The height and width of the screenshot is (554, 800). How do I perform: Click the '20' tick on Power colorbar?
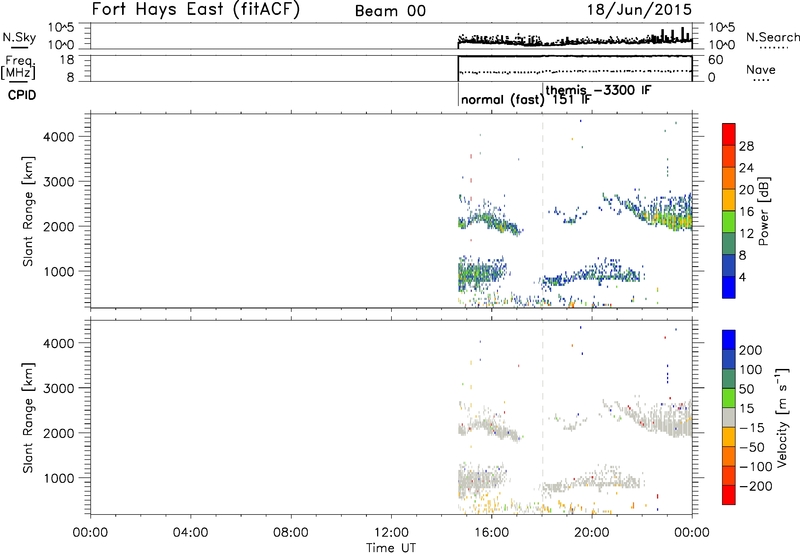pyautogui.click(x=746, y=190)
